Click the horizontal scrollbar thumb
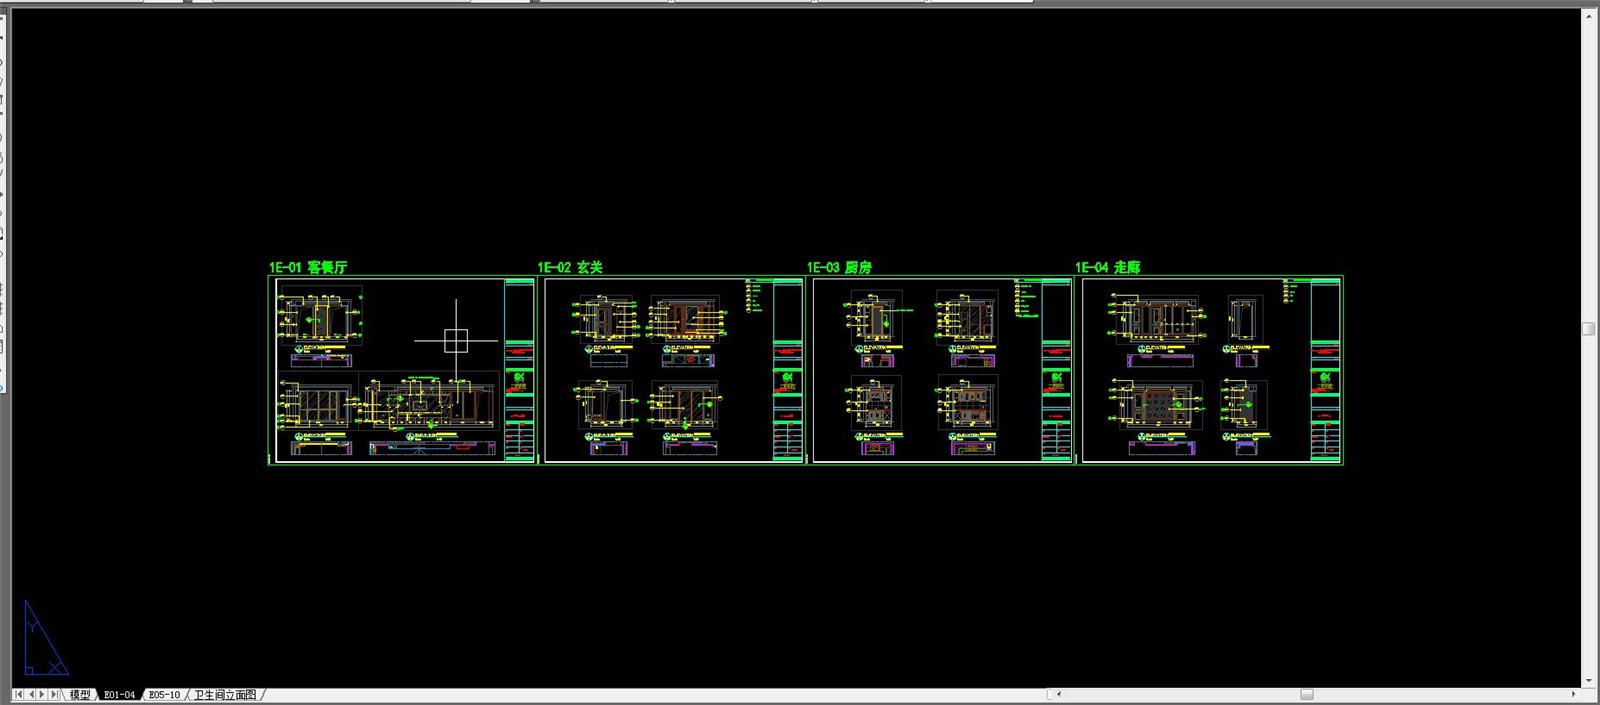Image resolution: width=1600 pixels, height=705 pixels. point(1307,694)
